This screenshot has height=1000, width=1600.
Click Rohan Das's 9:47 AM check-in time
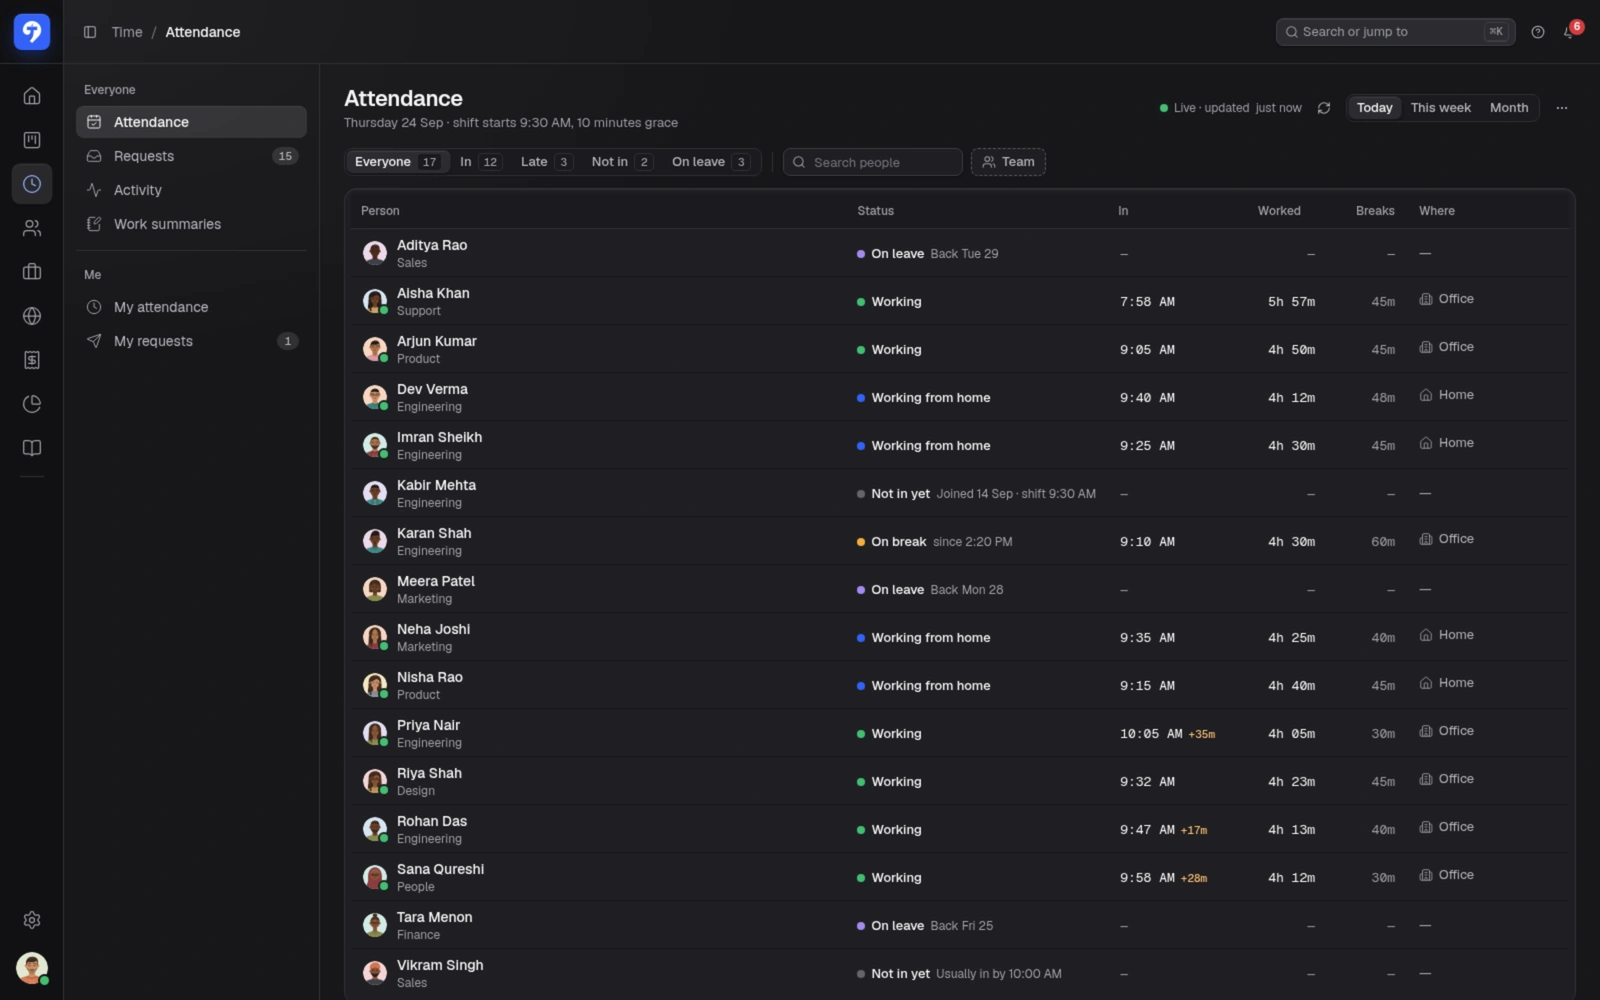point(1147,830)
